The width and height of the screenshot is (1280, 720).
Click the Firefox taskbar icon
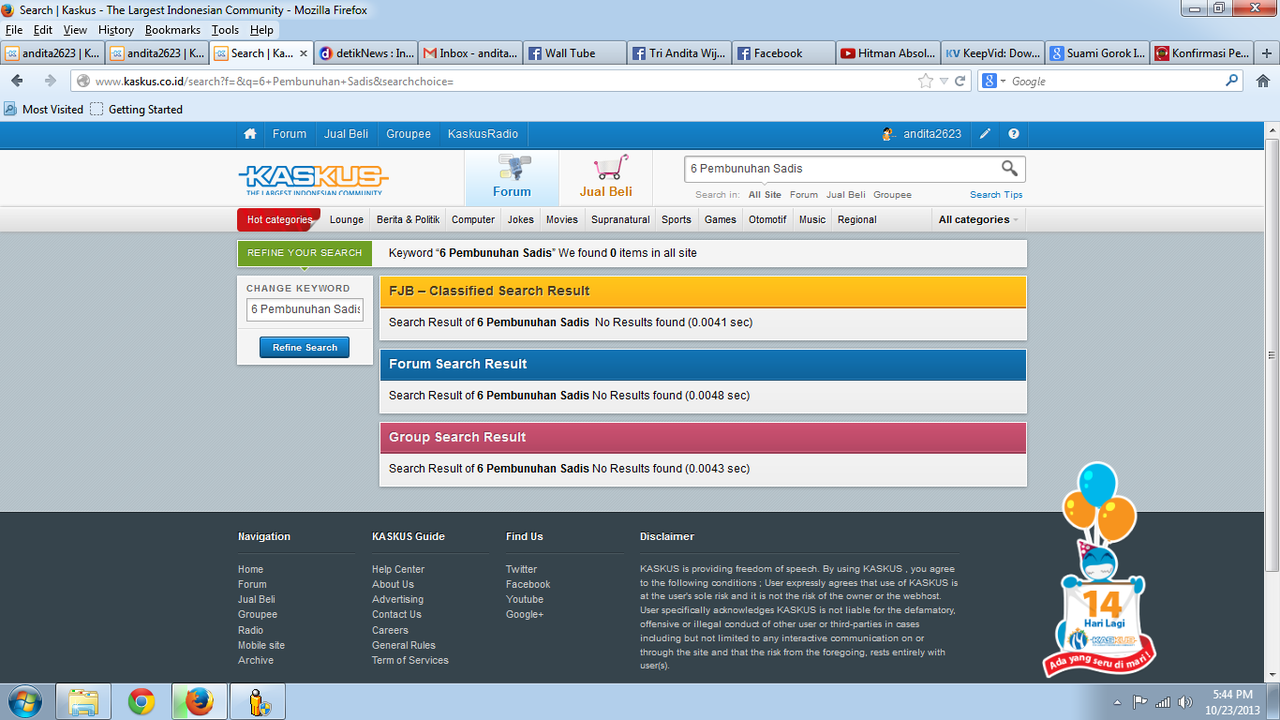coord(199,702)
